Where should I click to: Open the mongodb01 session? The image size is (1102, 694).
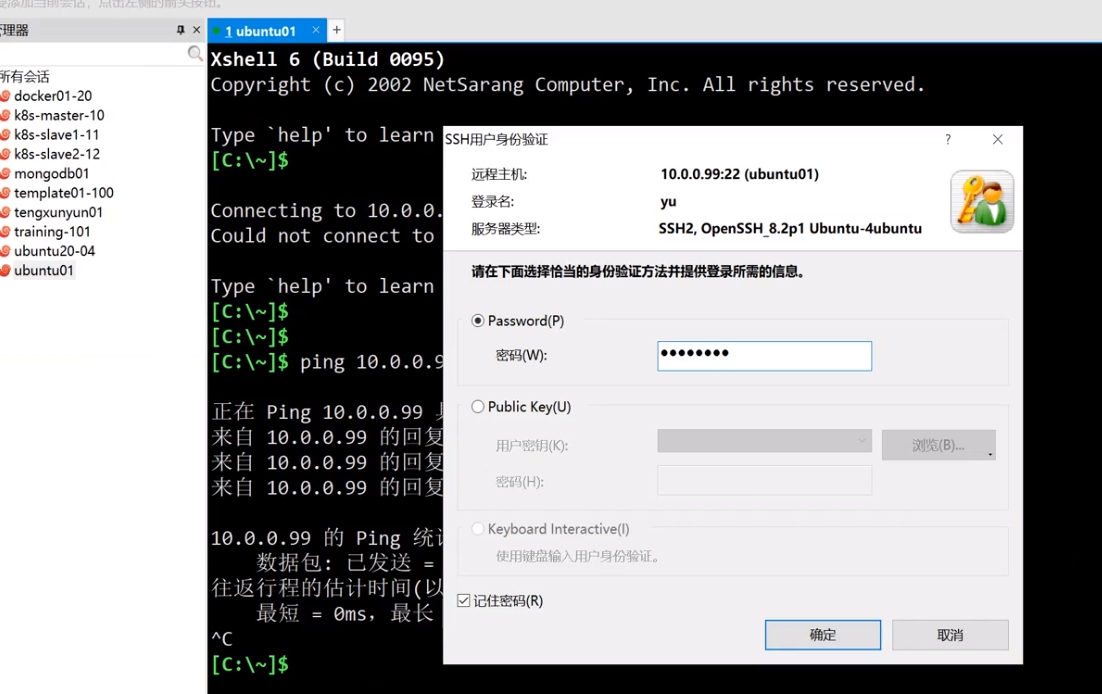tap(51, 174)
